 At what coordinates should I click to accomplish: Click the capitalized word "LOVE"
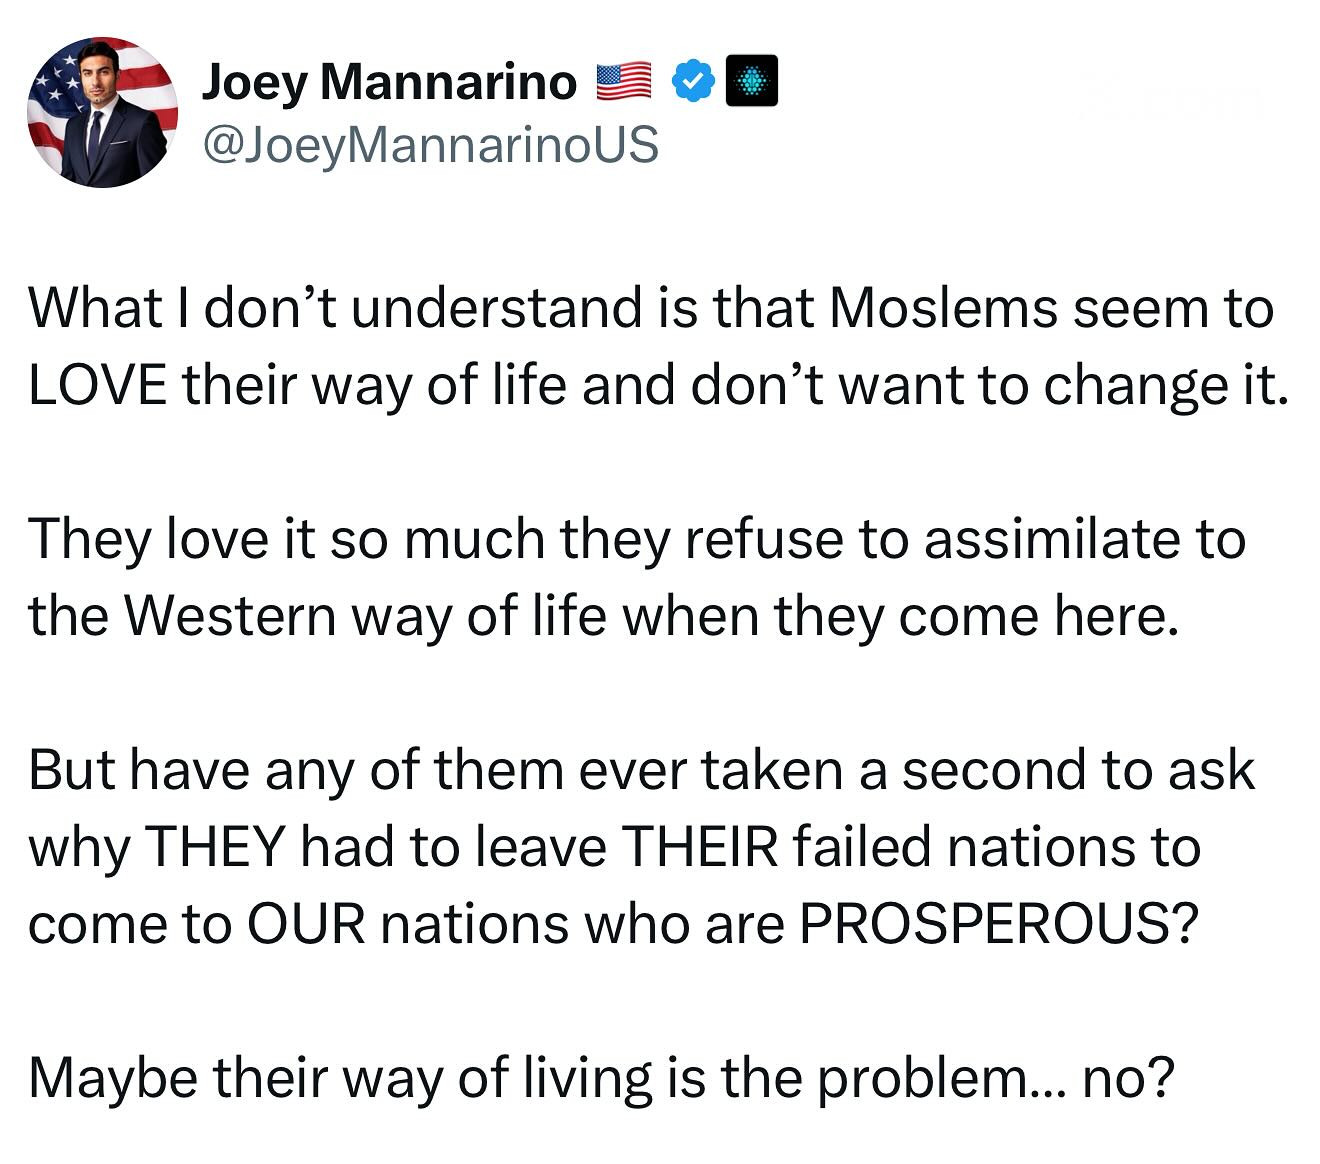pos(96,384)
